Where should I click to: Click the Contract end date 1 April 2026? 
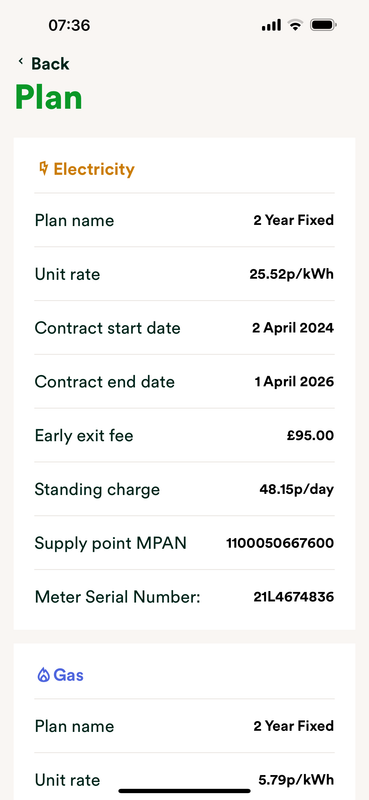294,382
